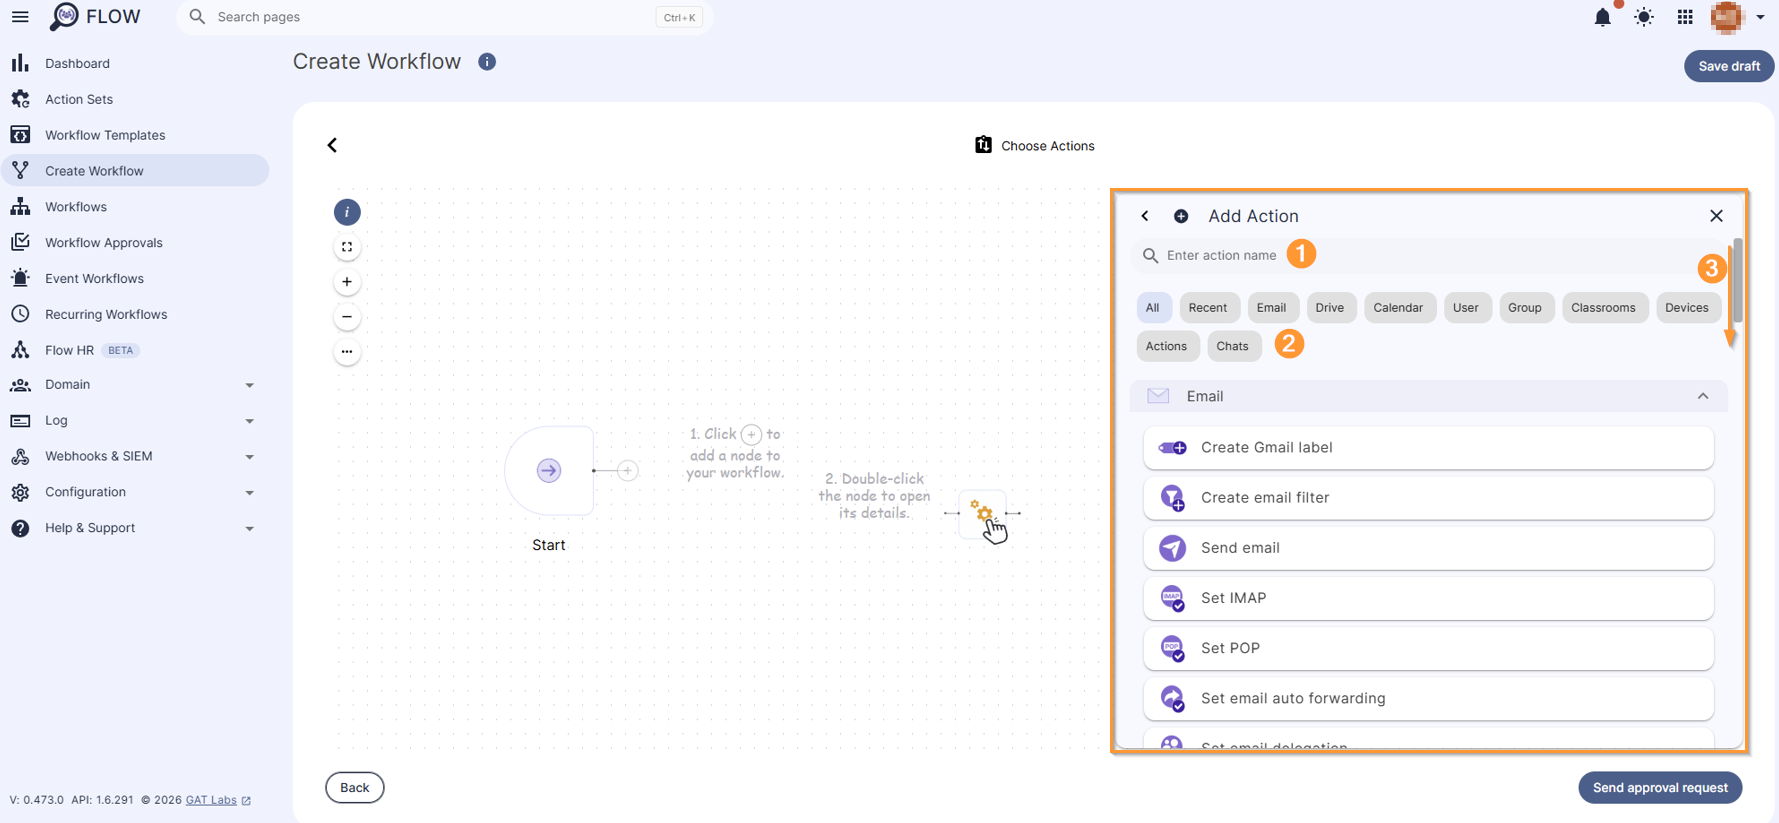The height and width of the screenshot is (823, 1779).
Task: Expand the Log sidebar section
Action: pyautogui.click(x=135, y=421)
